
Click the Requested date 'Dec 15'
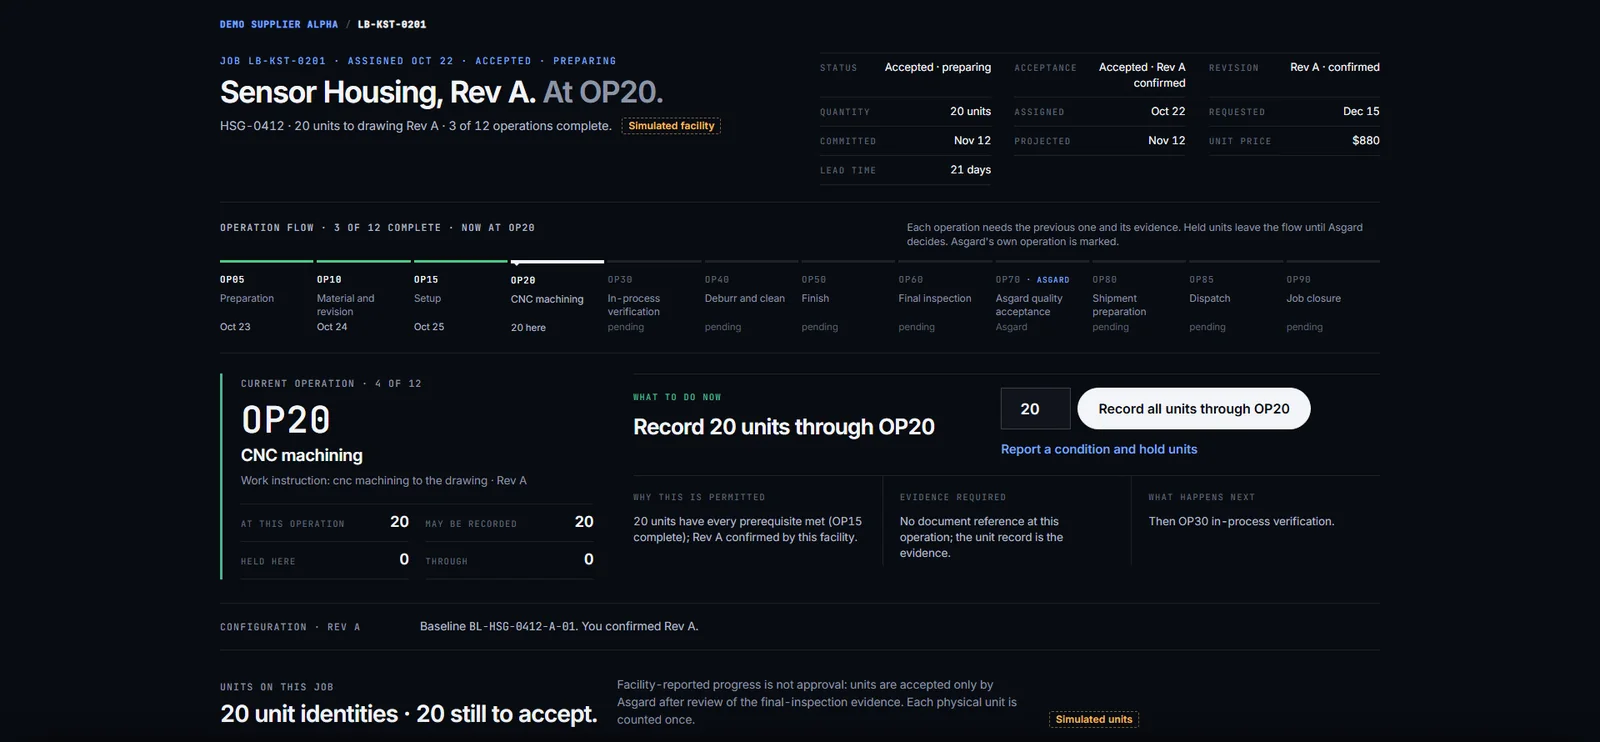(x=1361, y=111)
